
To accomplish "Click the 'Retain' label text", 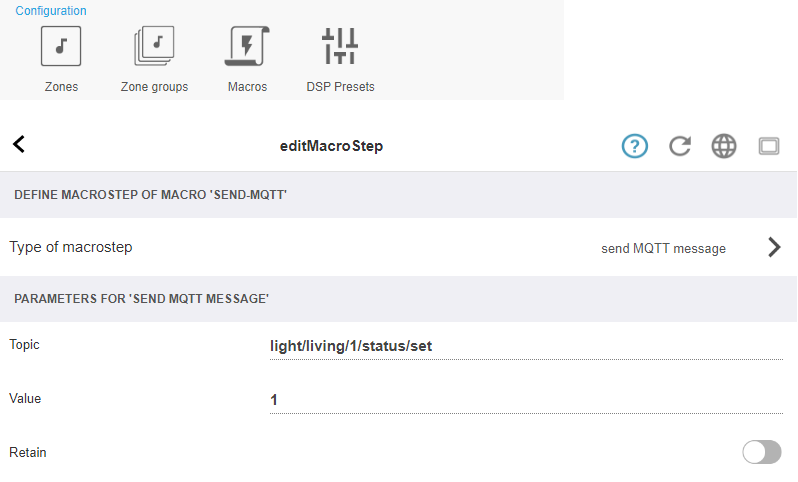I will coord(28,452).
